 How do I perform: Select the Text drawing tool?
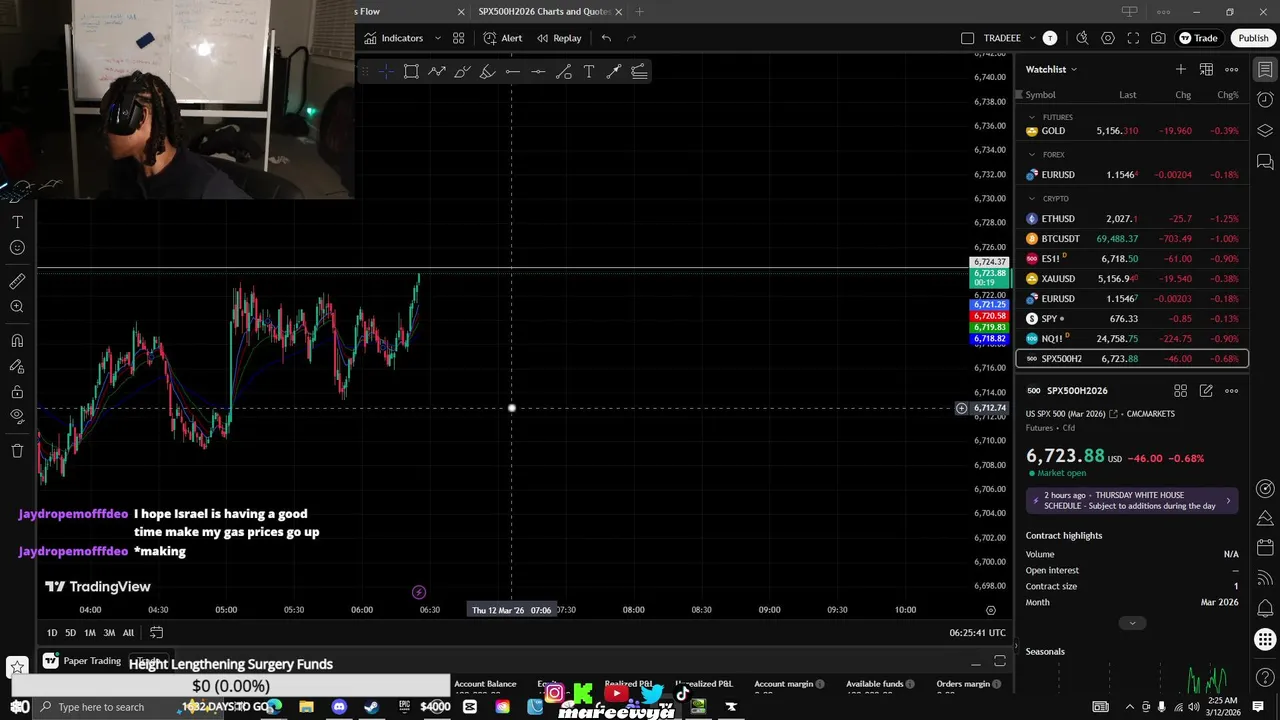(x=589, y=71)
